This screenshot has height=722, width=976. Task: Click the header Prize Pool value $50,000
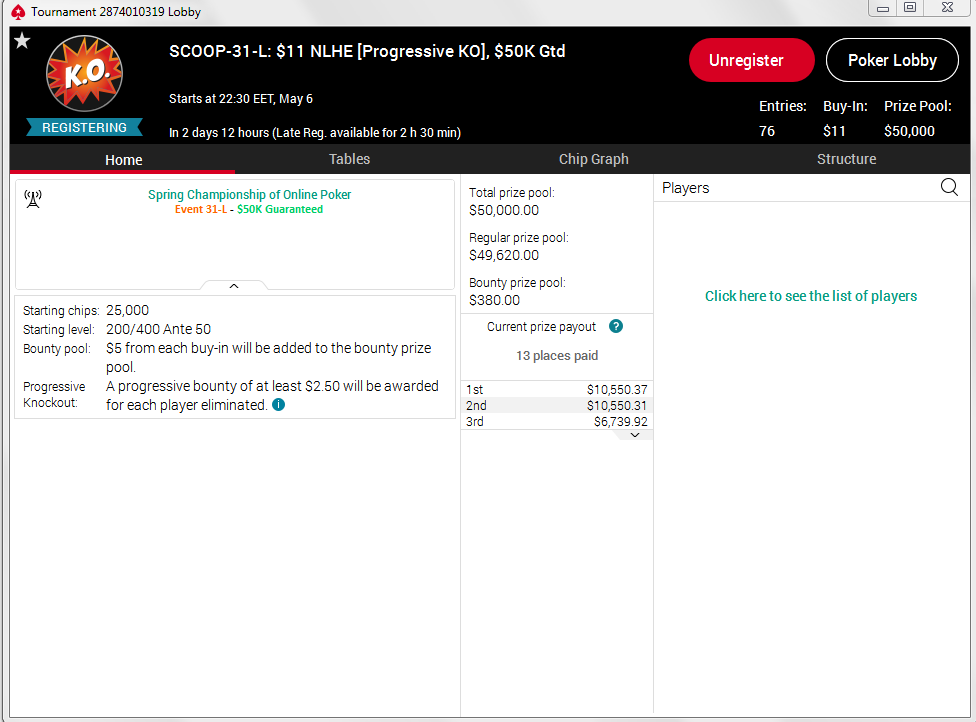pos(909,131)
